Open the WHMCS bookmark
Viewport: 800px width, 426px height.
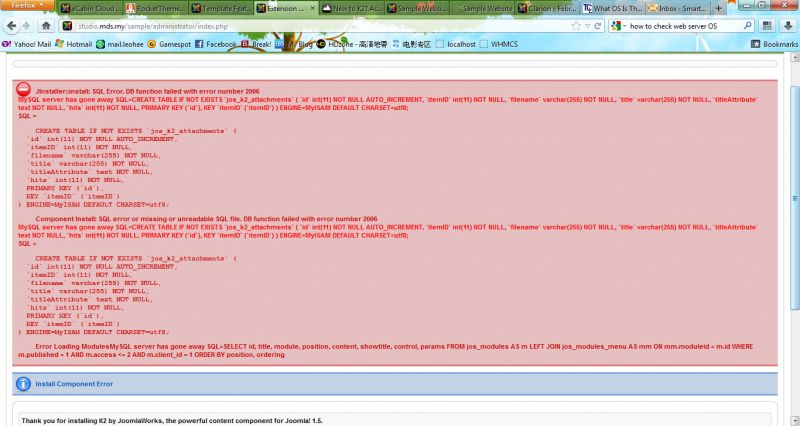(498, 44)
